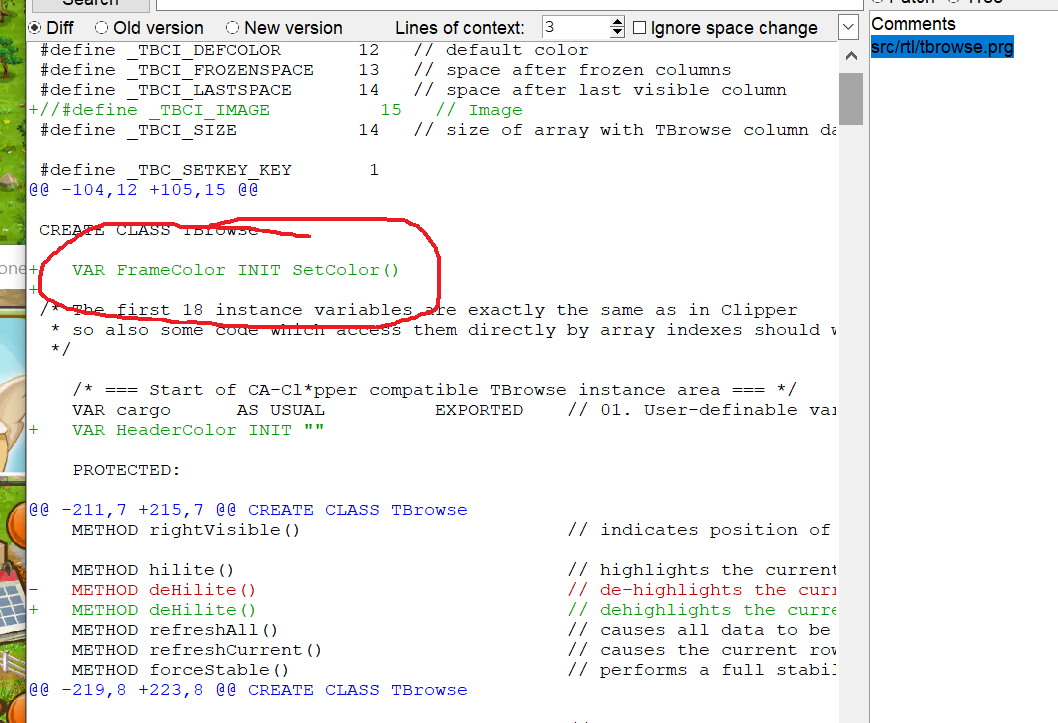Click the Lines of context input field
Image resolution: width=1058 pixels, height=723 pixels.
[x=573, y=28]
